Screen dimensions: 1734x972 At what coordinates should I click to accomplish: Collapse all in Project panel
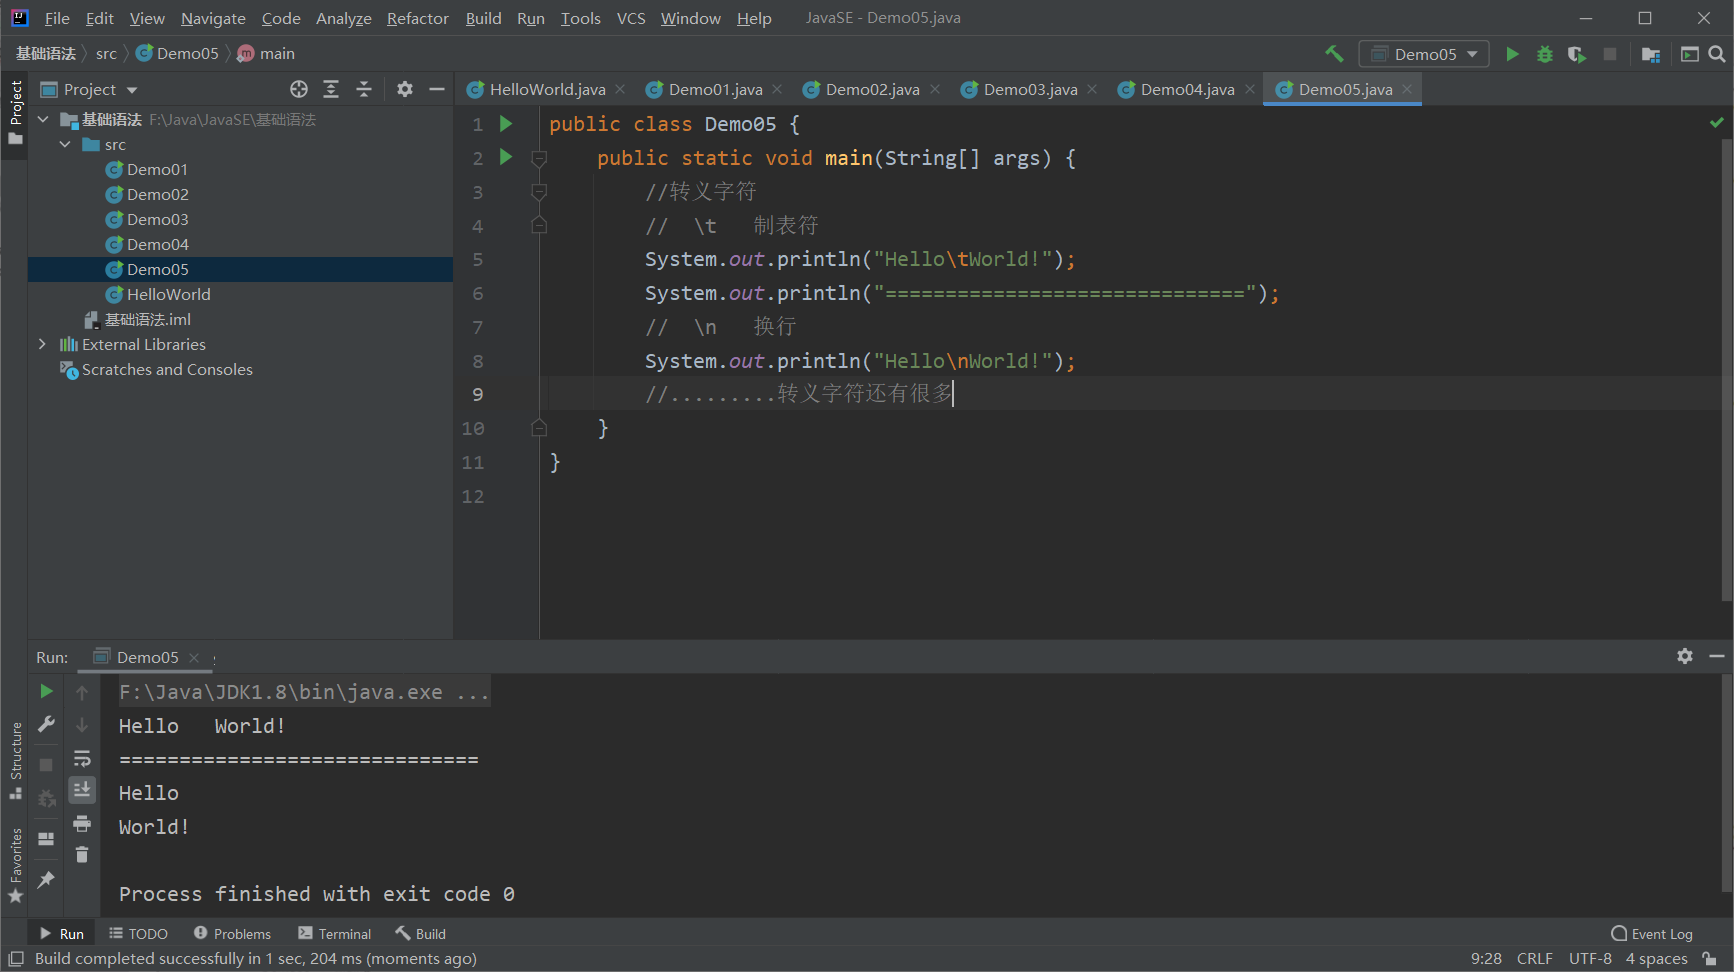(364, 89)
